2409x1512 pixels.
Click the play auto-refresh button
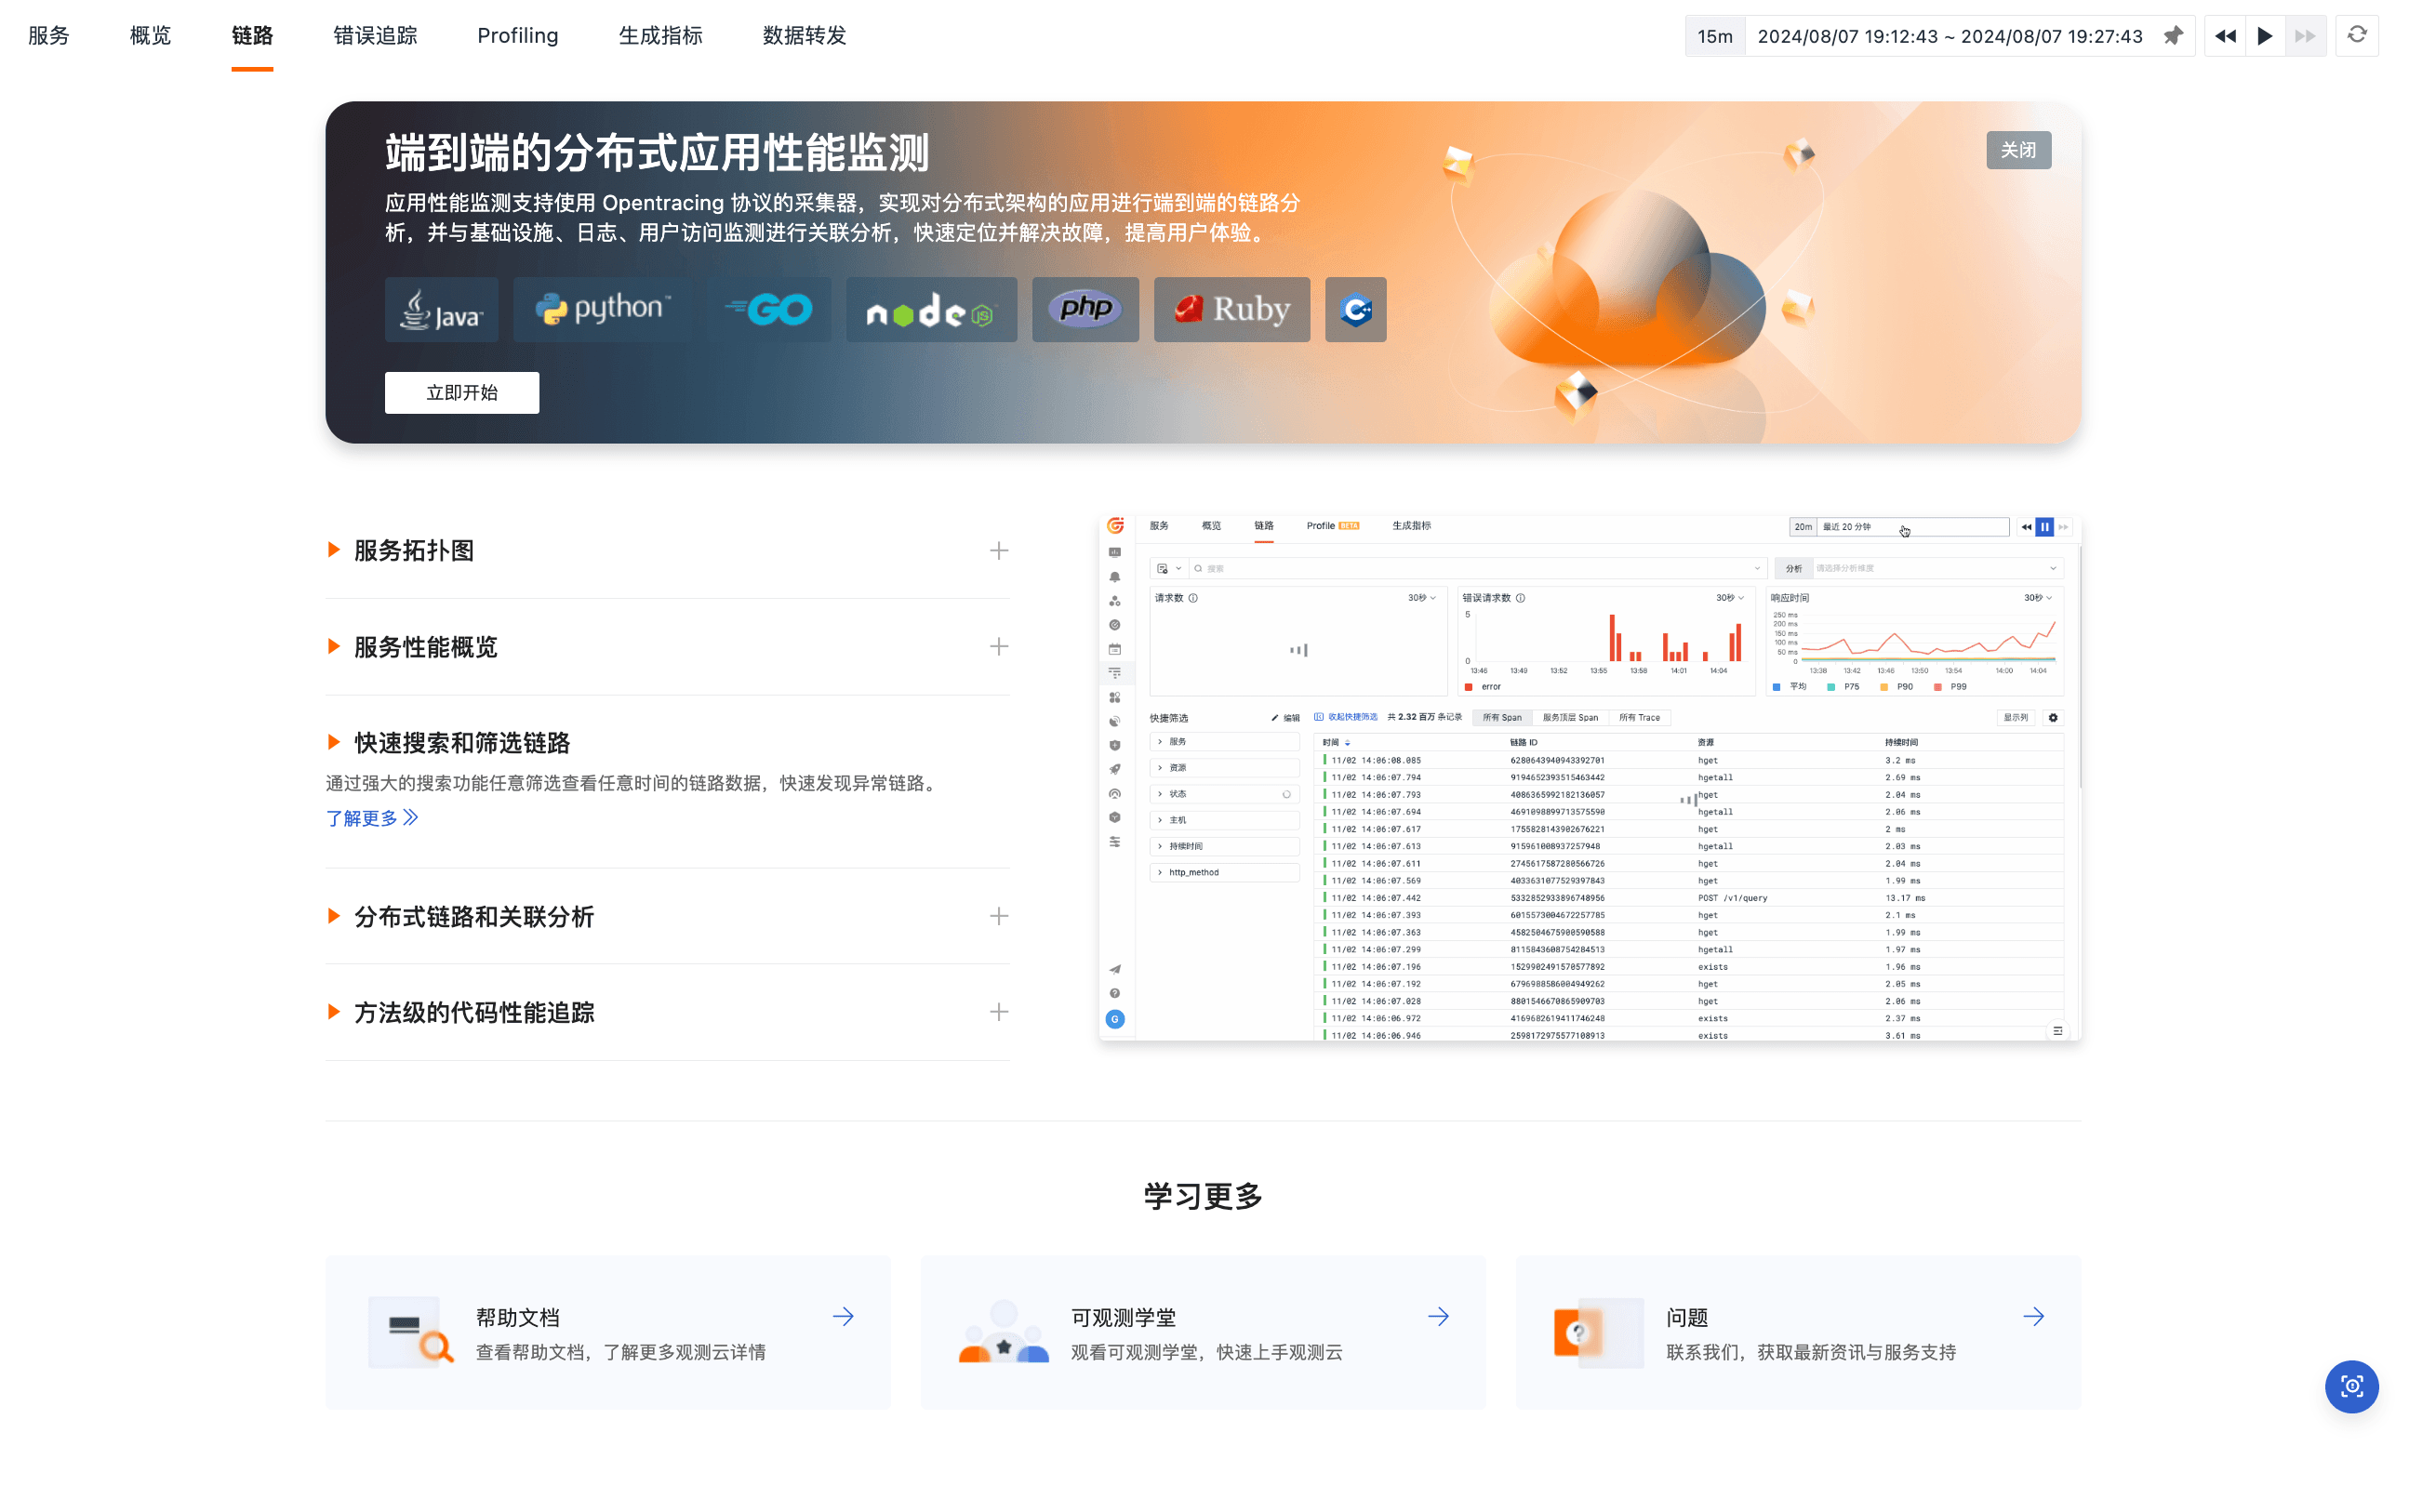(x=2265, y=36)
